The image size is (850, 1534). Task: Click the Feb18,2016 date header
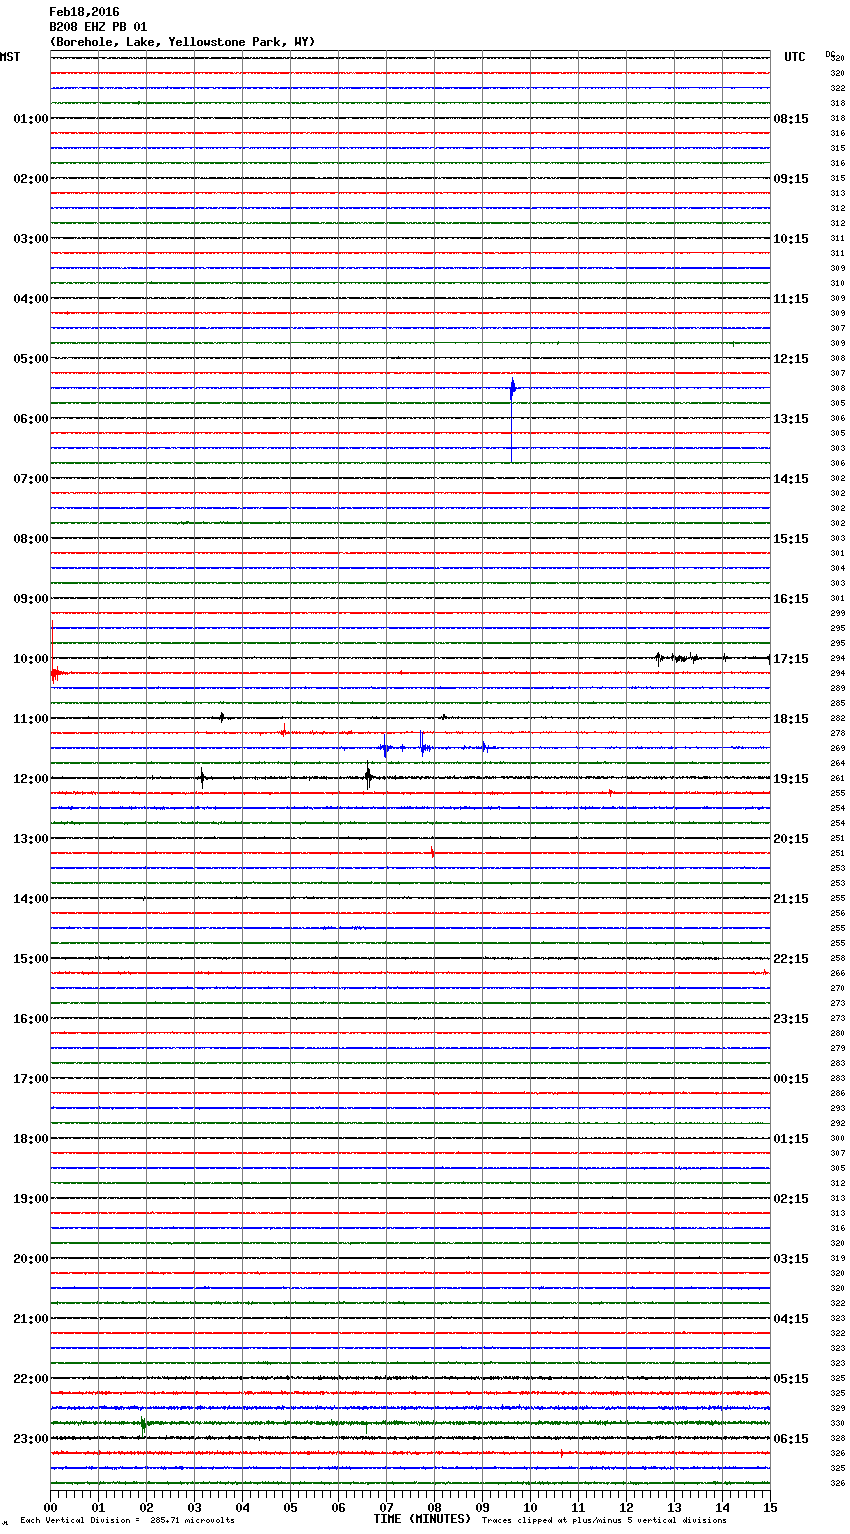tap(84, 12)
